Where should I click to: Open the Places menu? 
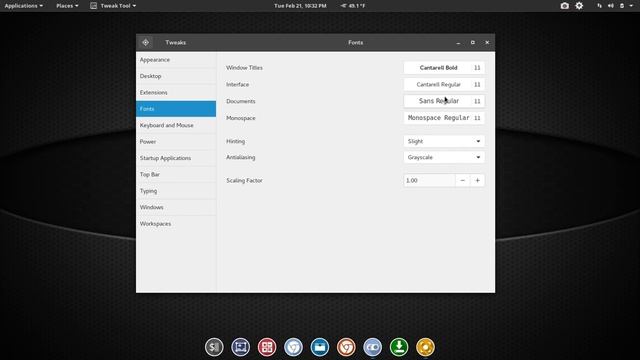67,6
